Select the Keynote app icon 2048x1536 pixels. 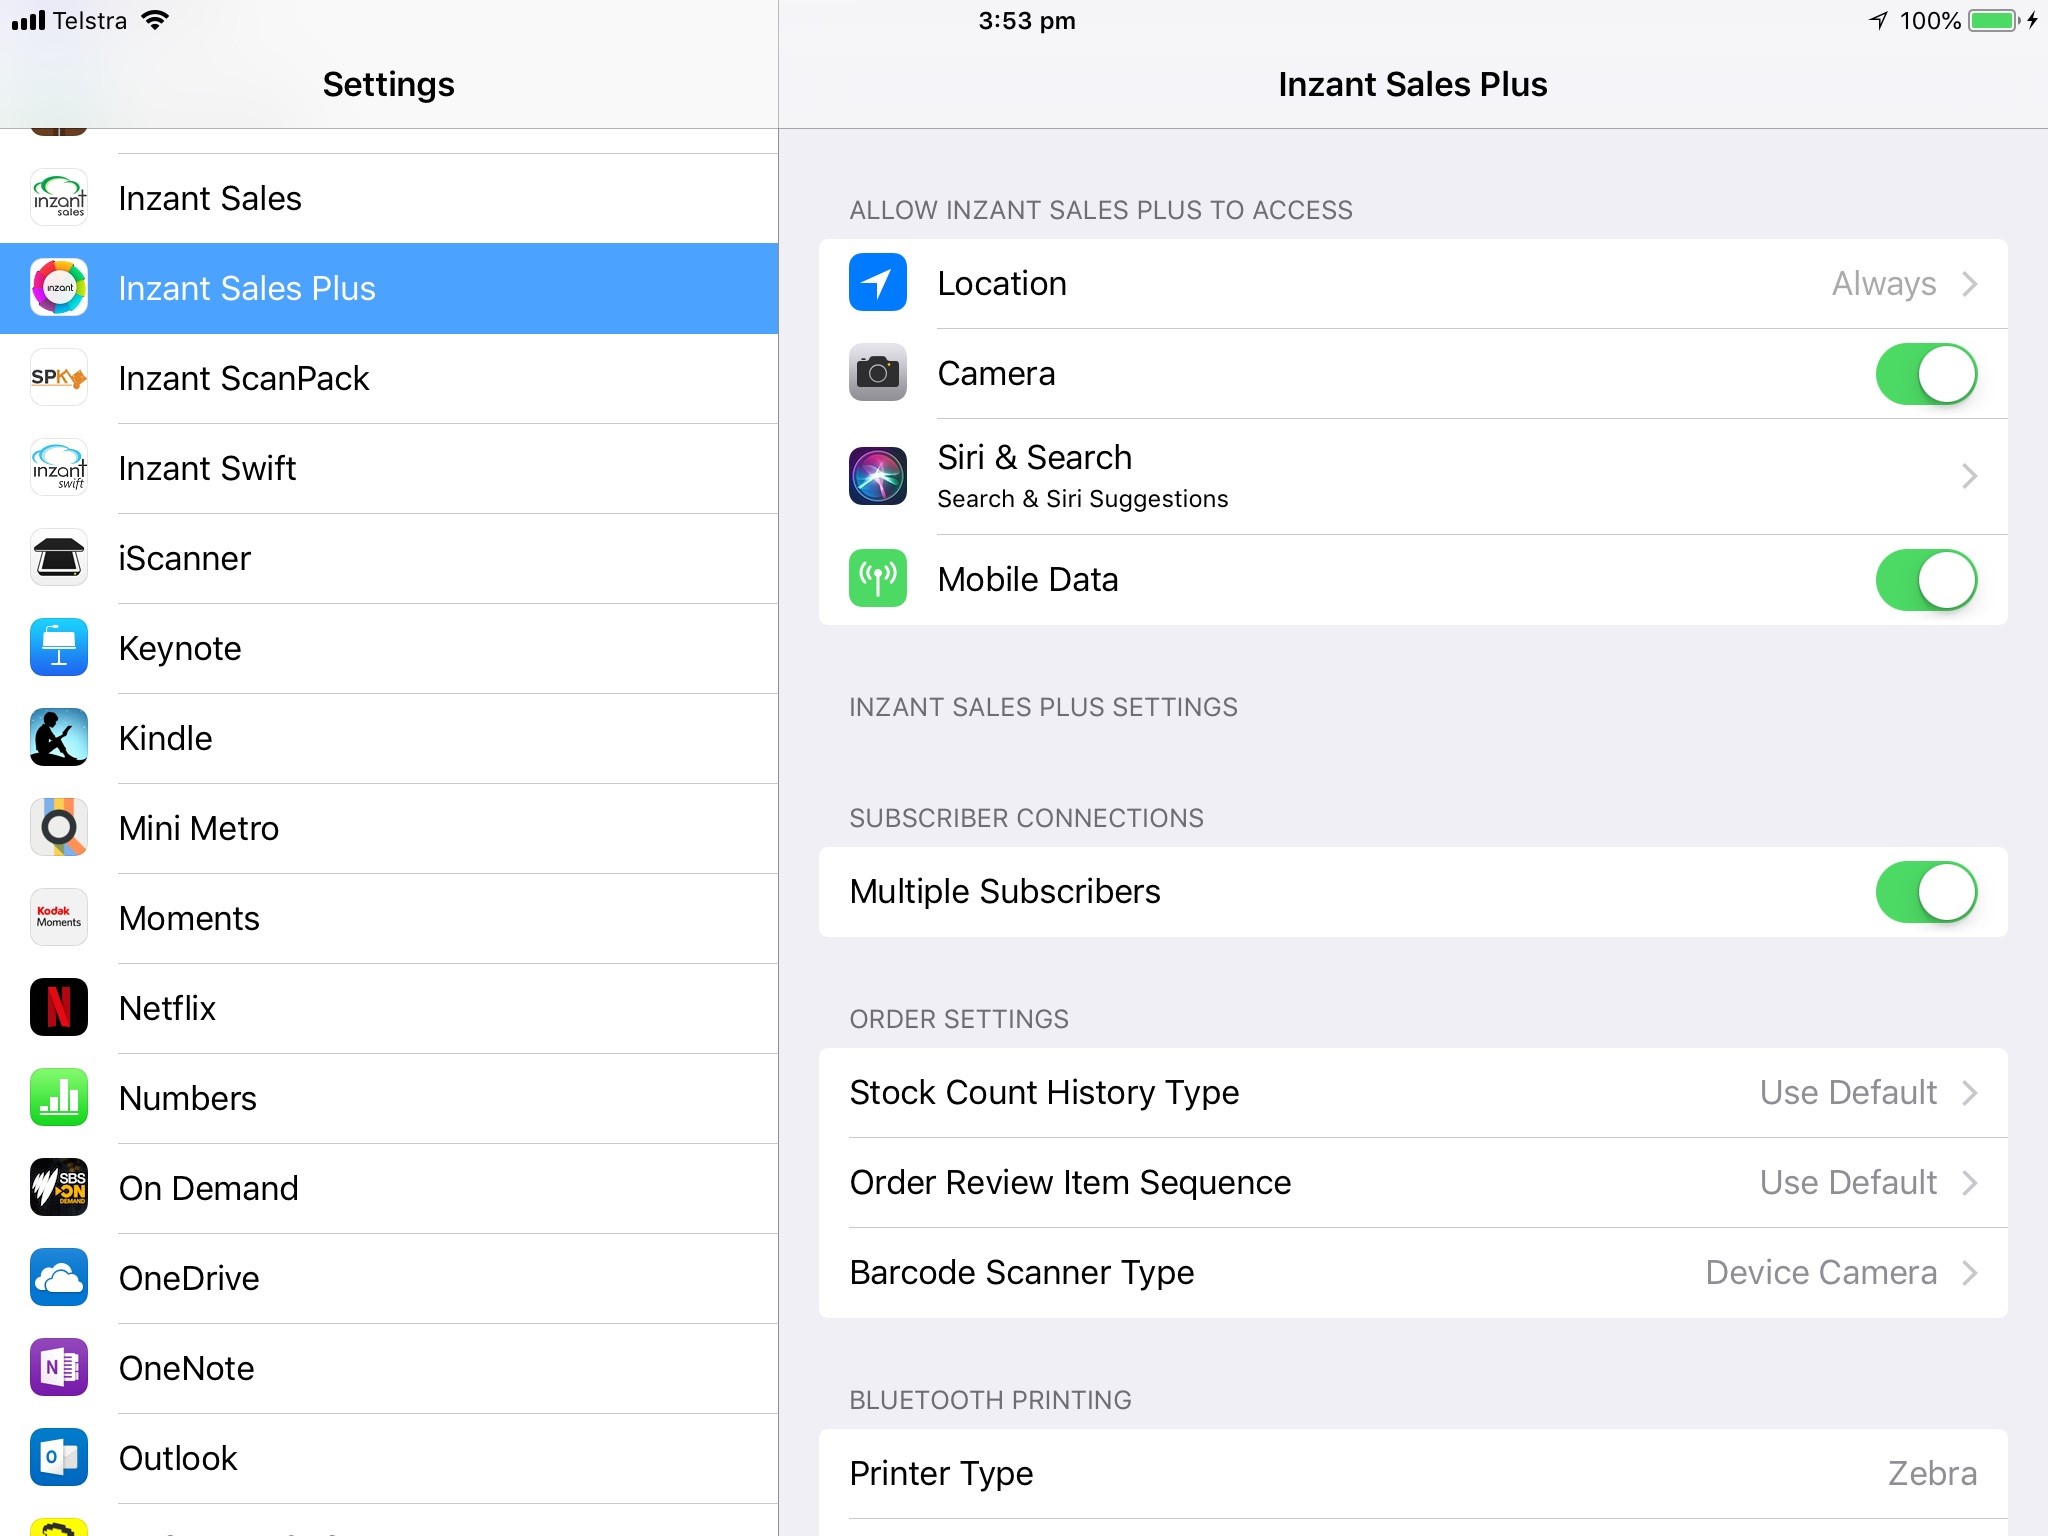pos(59,648)
